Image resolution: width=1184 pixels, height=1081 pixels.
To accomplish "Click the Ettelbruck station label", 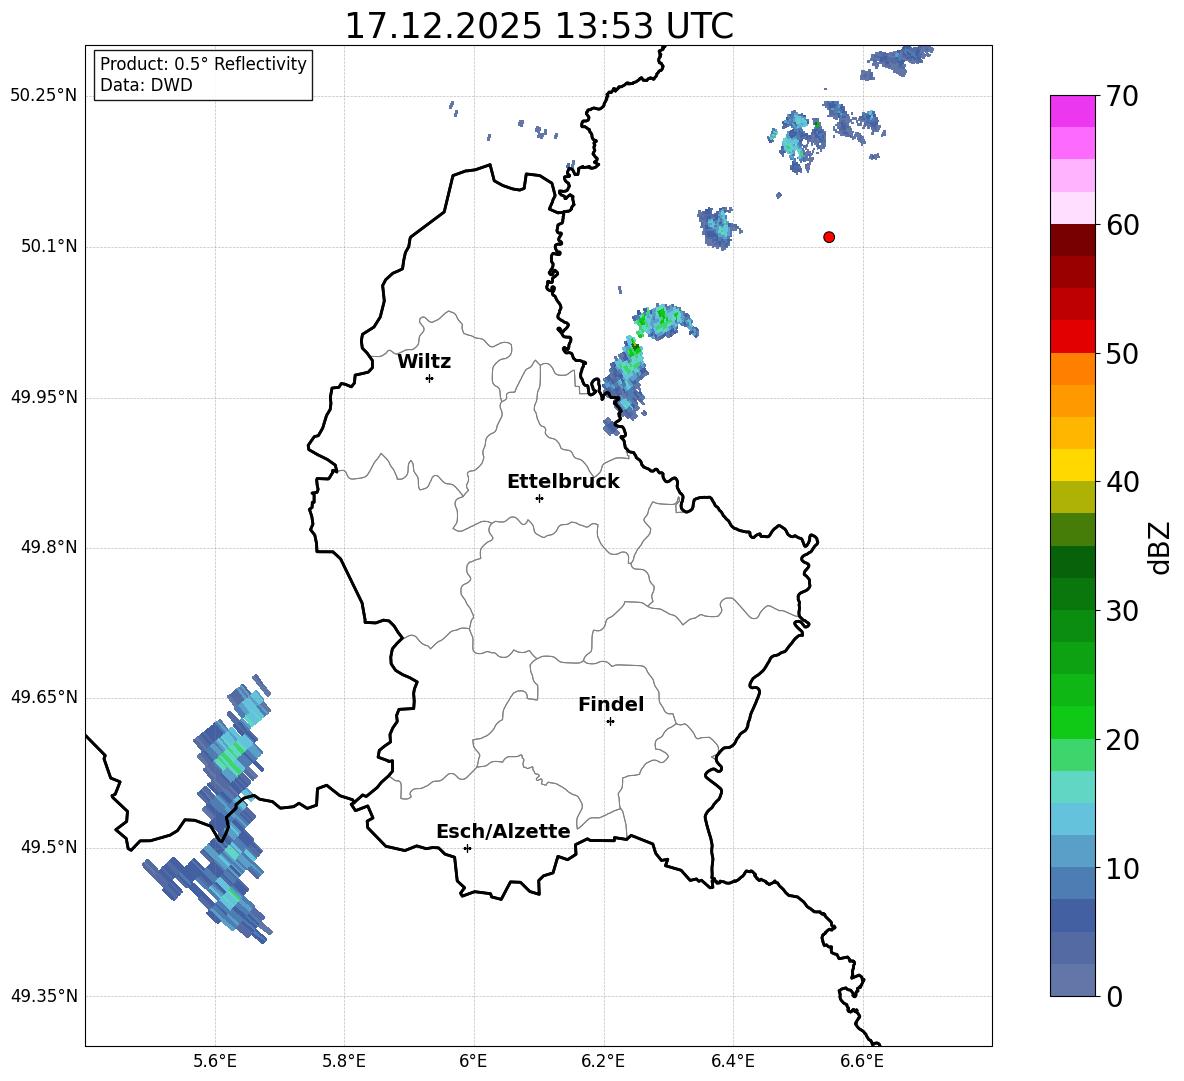I will tap(563, 482).
